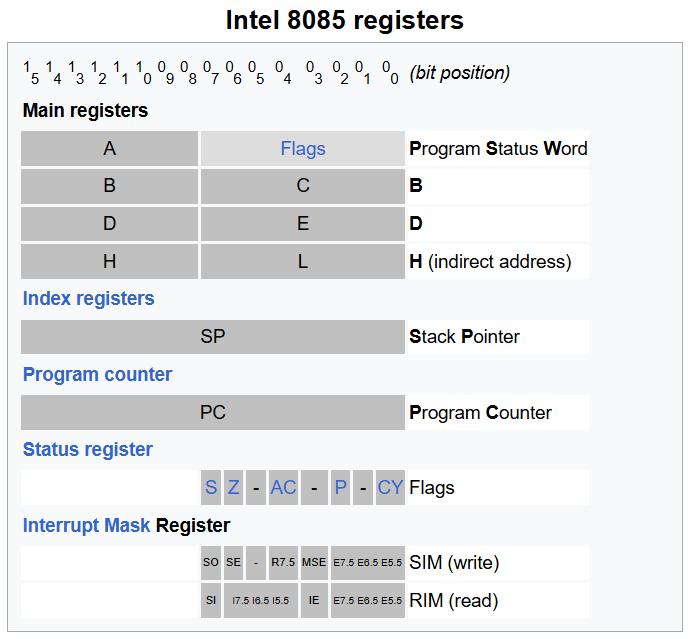Select the L register cell
This screenshot has width=691, height=639.
click(302, 262)
